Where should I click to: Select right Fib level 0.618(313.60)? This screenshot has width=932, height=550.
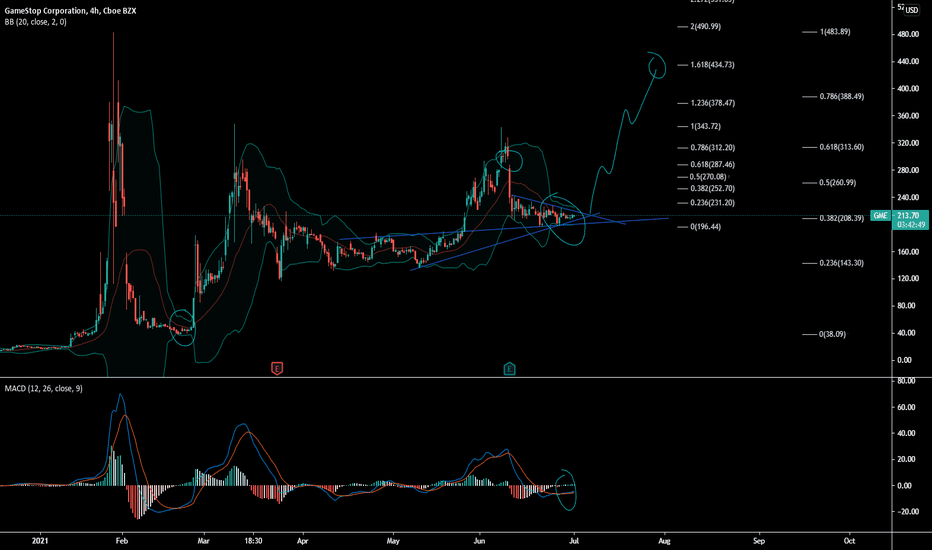click(842, 147)
